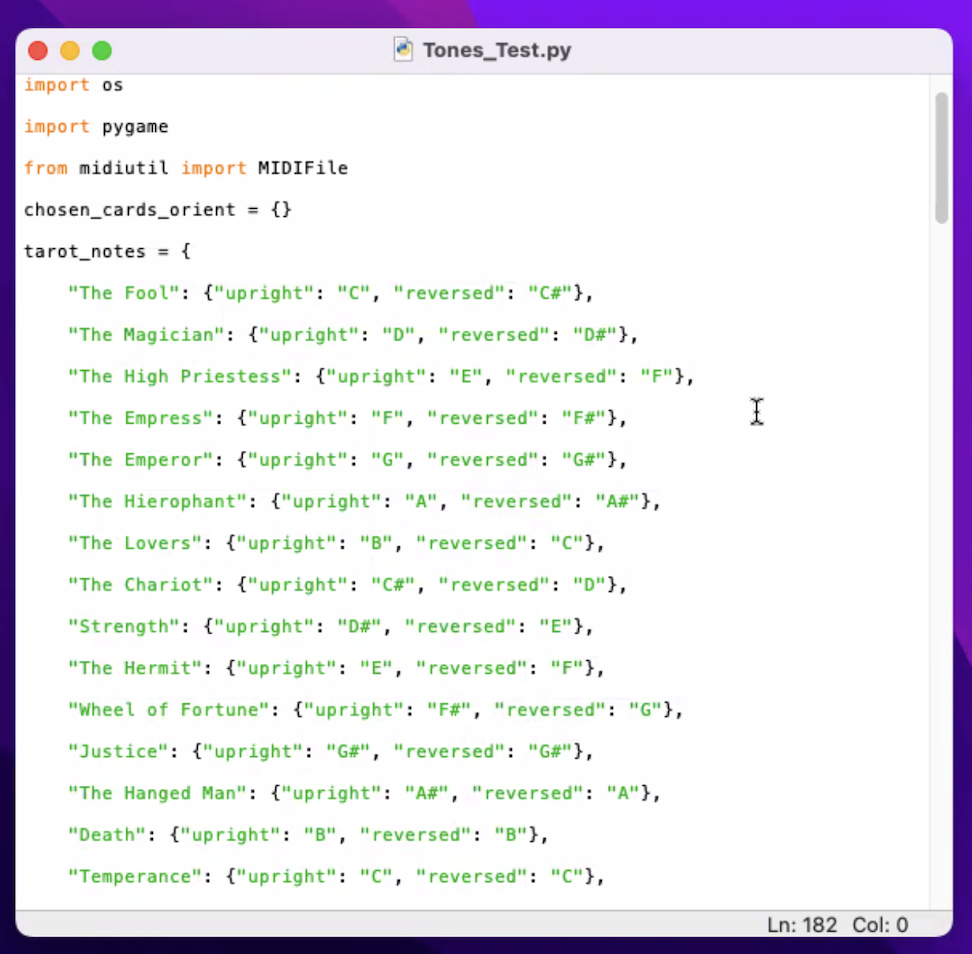Click the "The Chariot" dictionary key
The image size is (972, 954).
click(141, 585)
